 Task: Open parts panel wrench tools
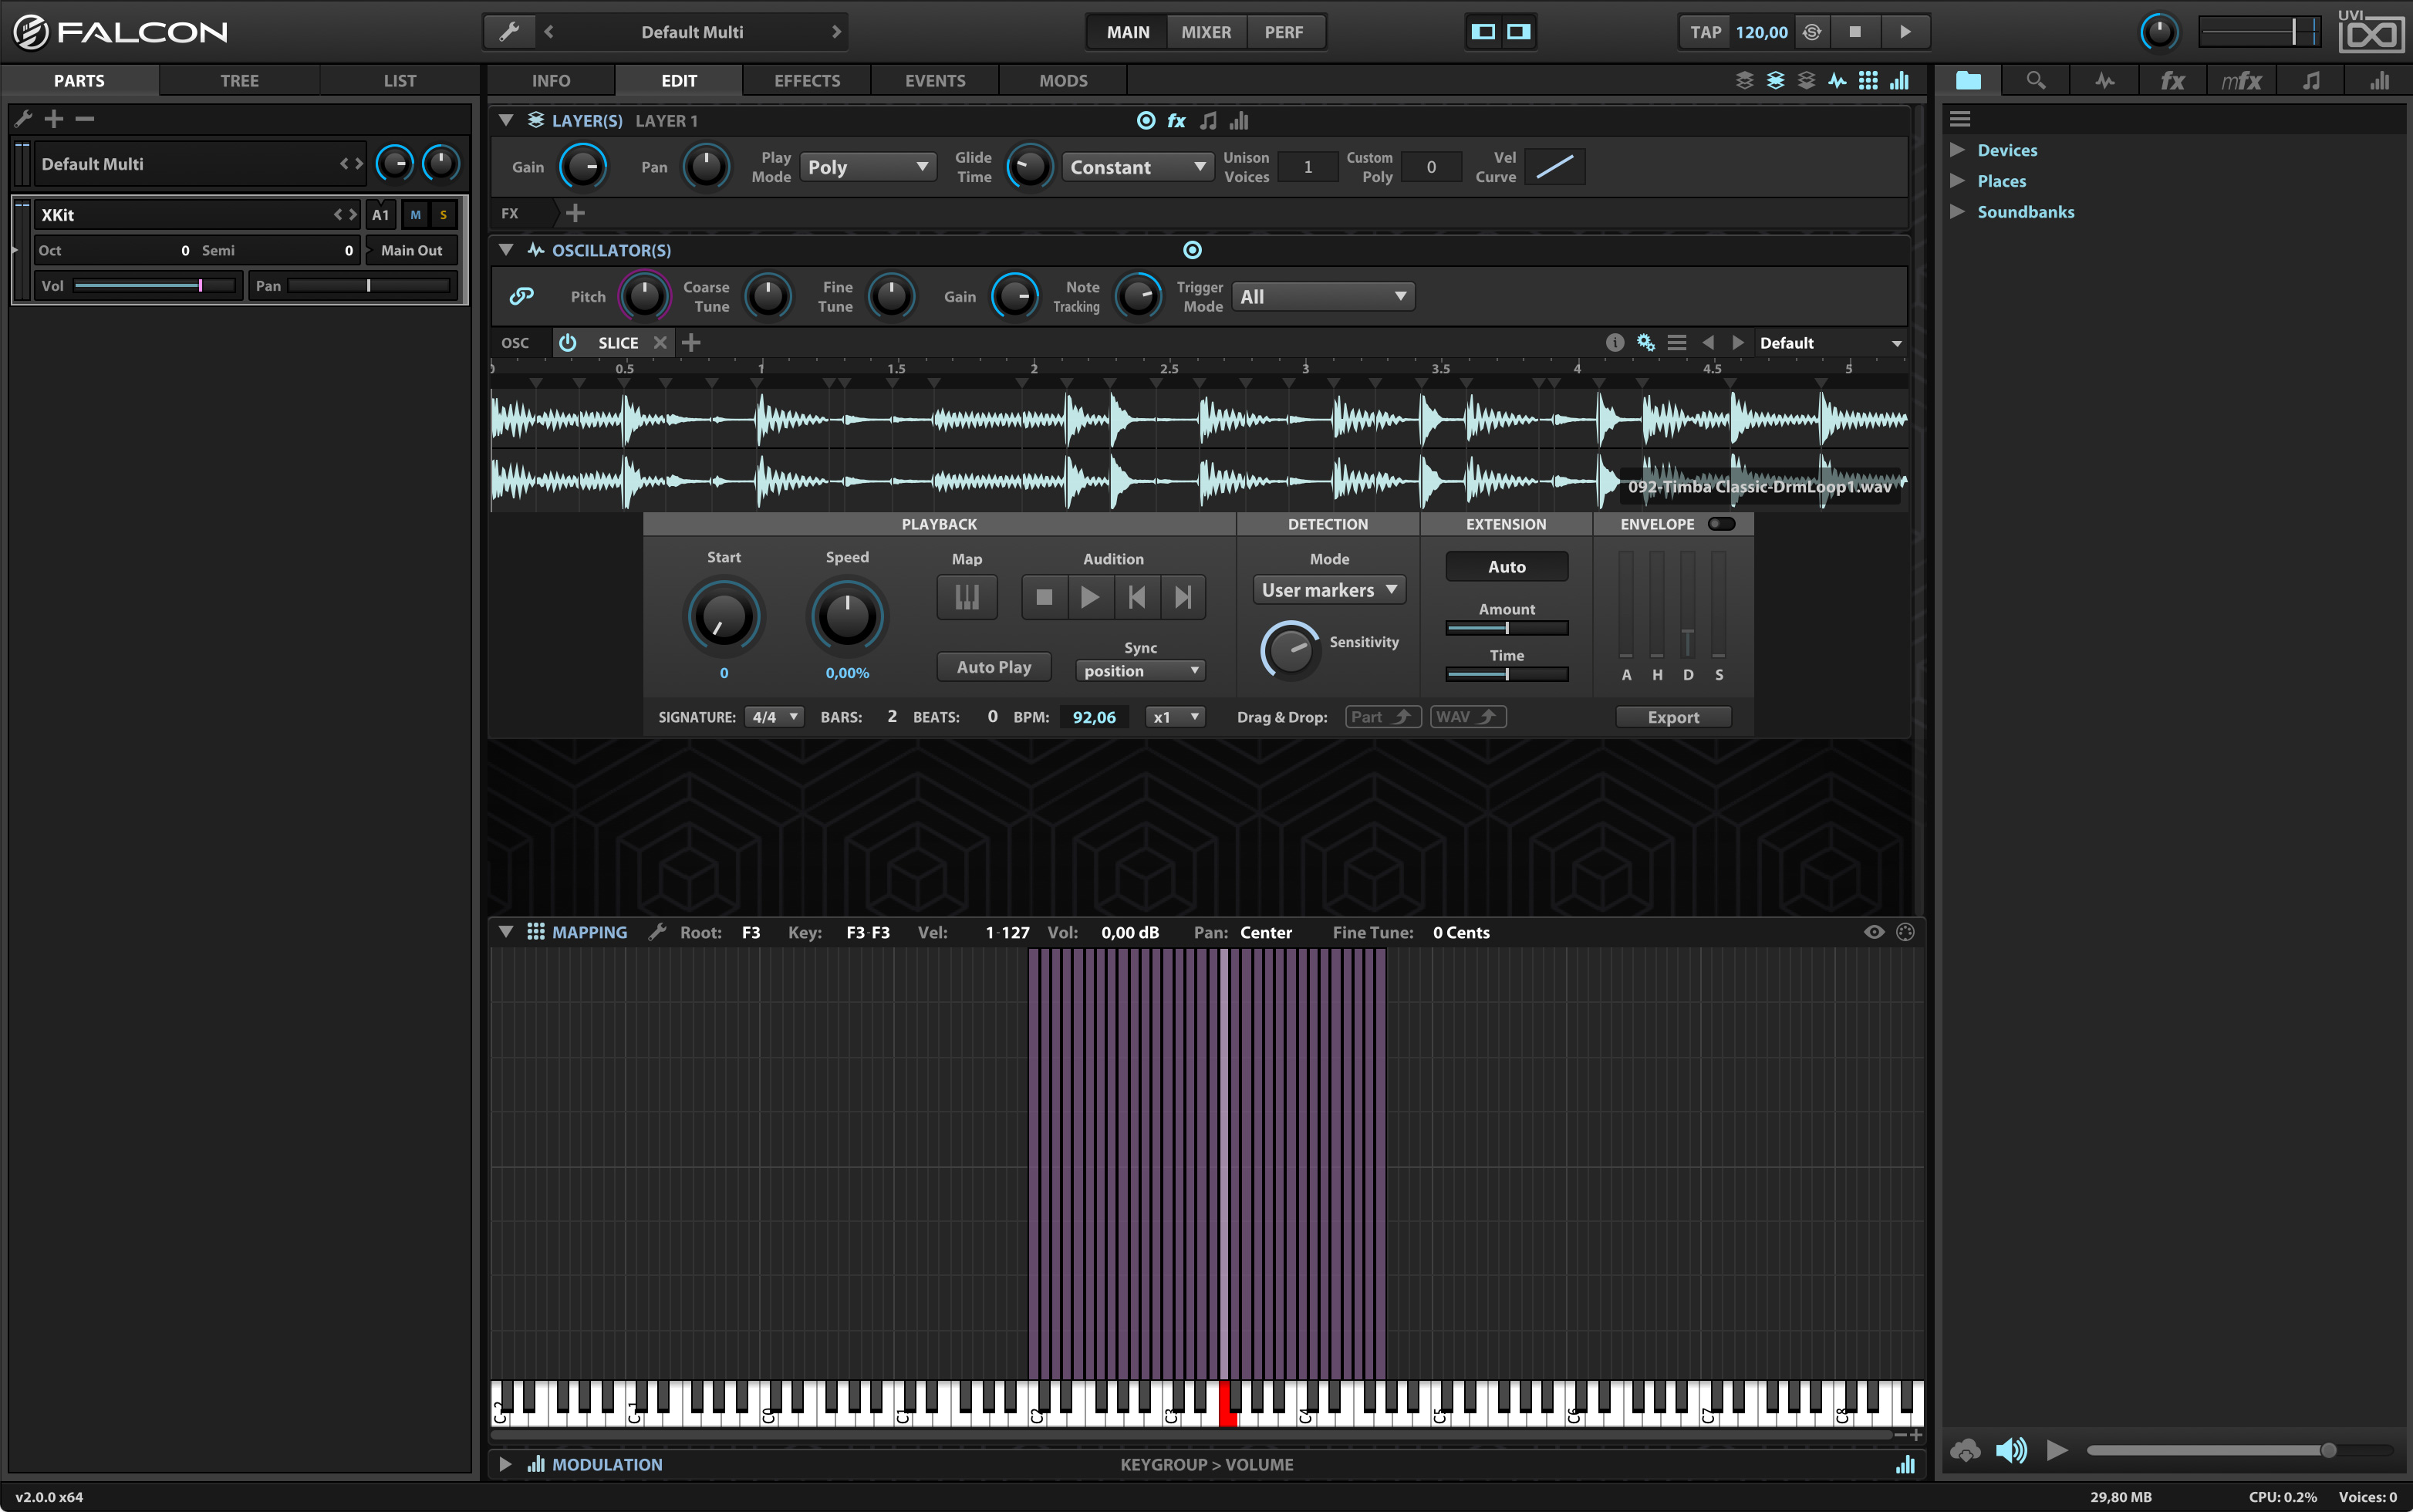tap(24, 119)
